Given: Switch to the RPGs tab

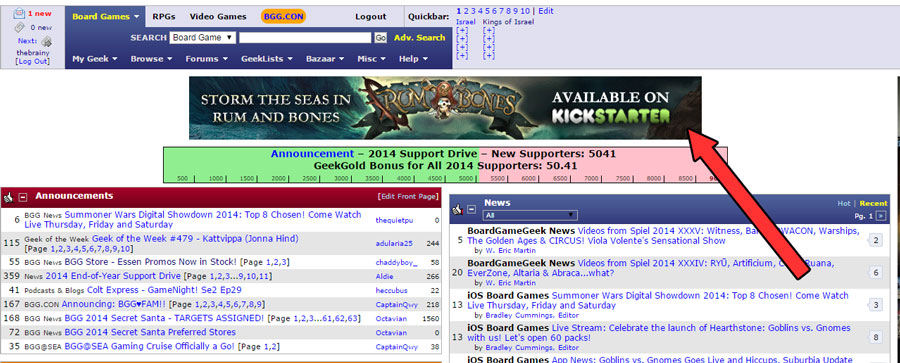Looking at the screenshot, I should coord(164,17).
